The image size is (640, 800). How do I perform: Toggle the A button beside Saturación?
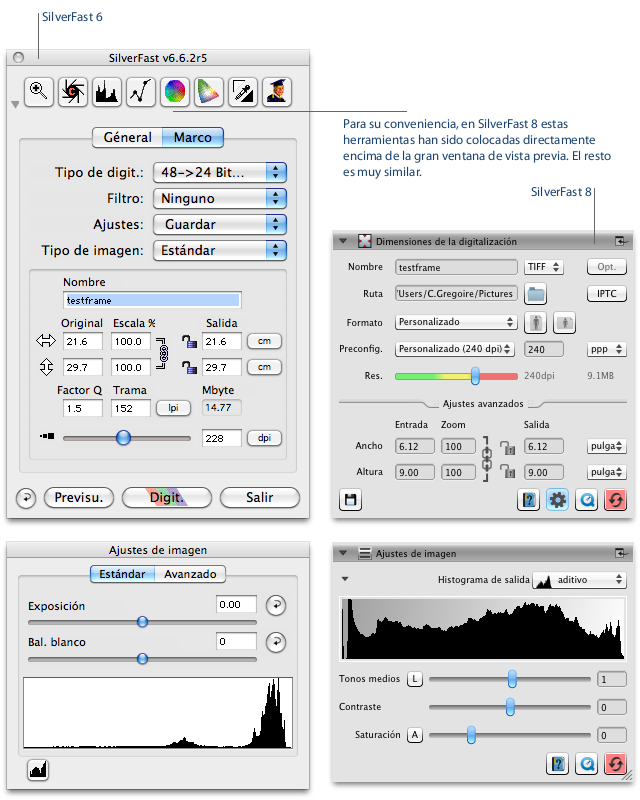pos(415,735)
